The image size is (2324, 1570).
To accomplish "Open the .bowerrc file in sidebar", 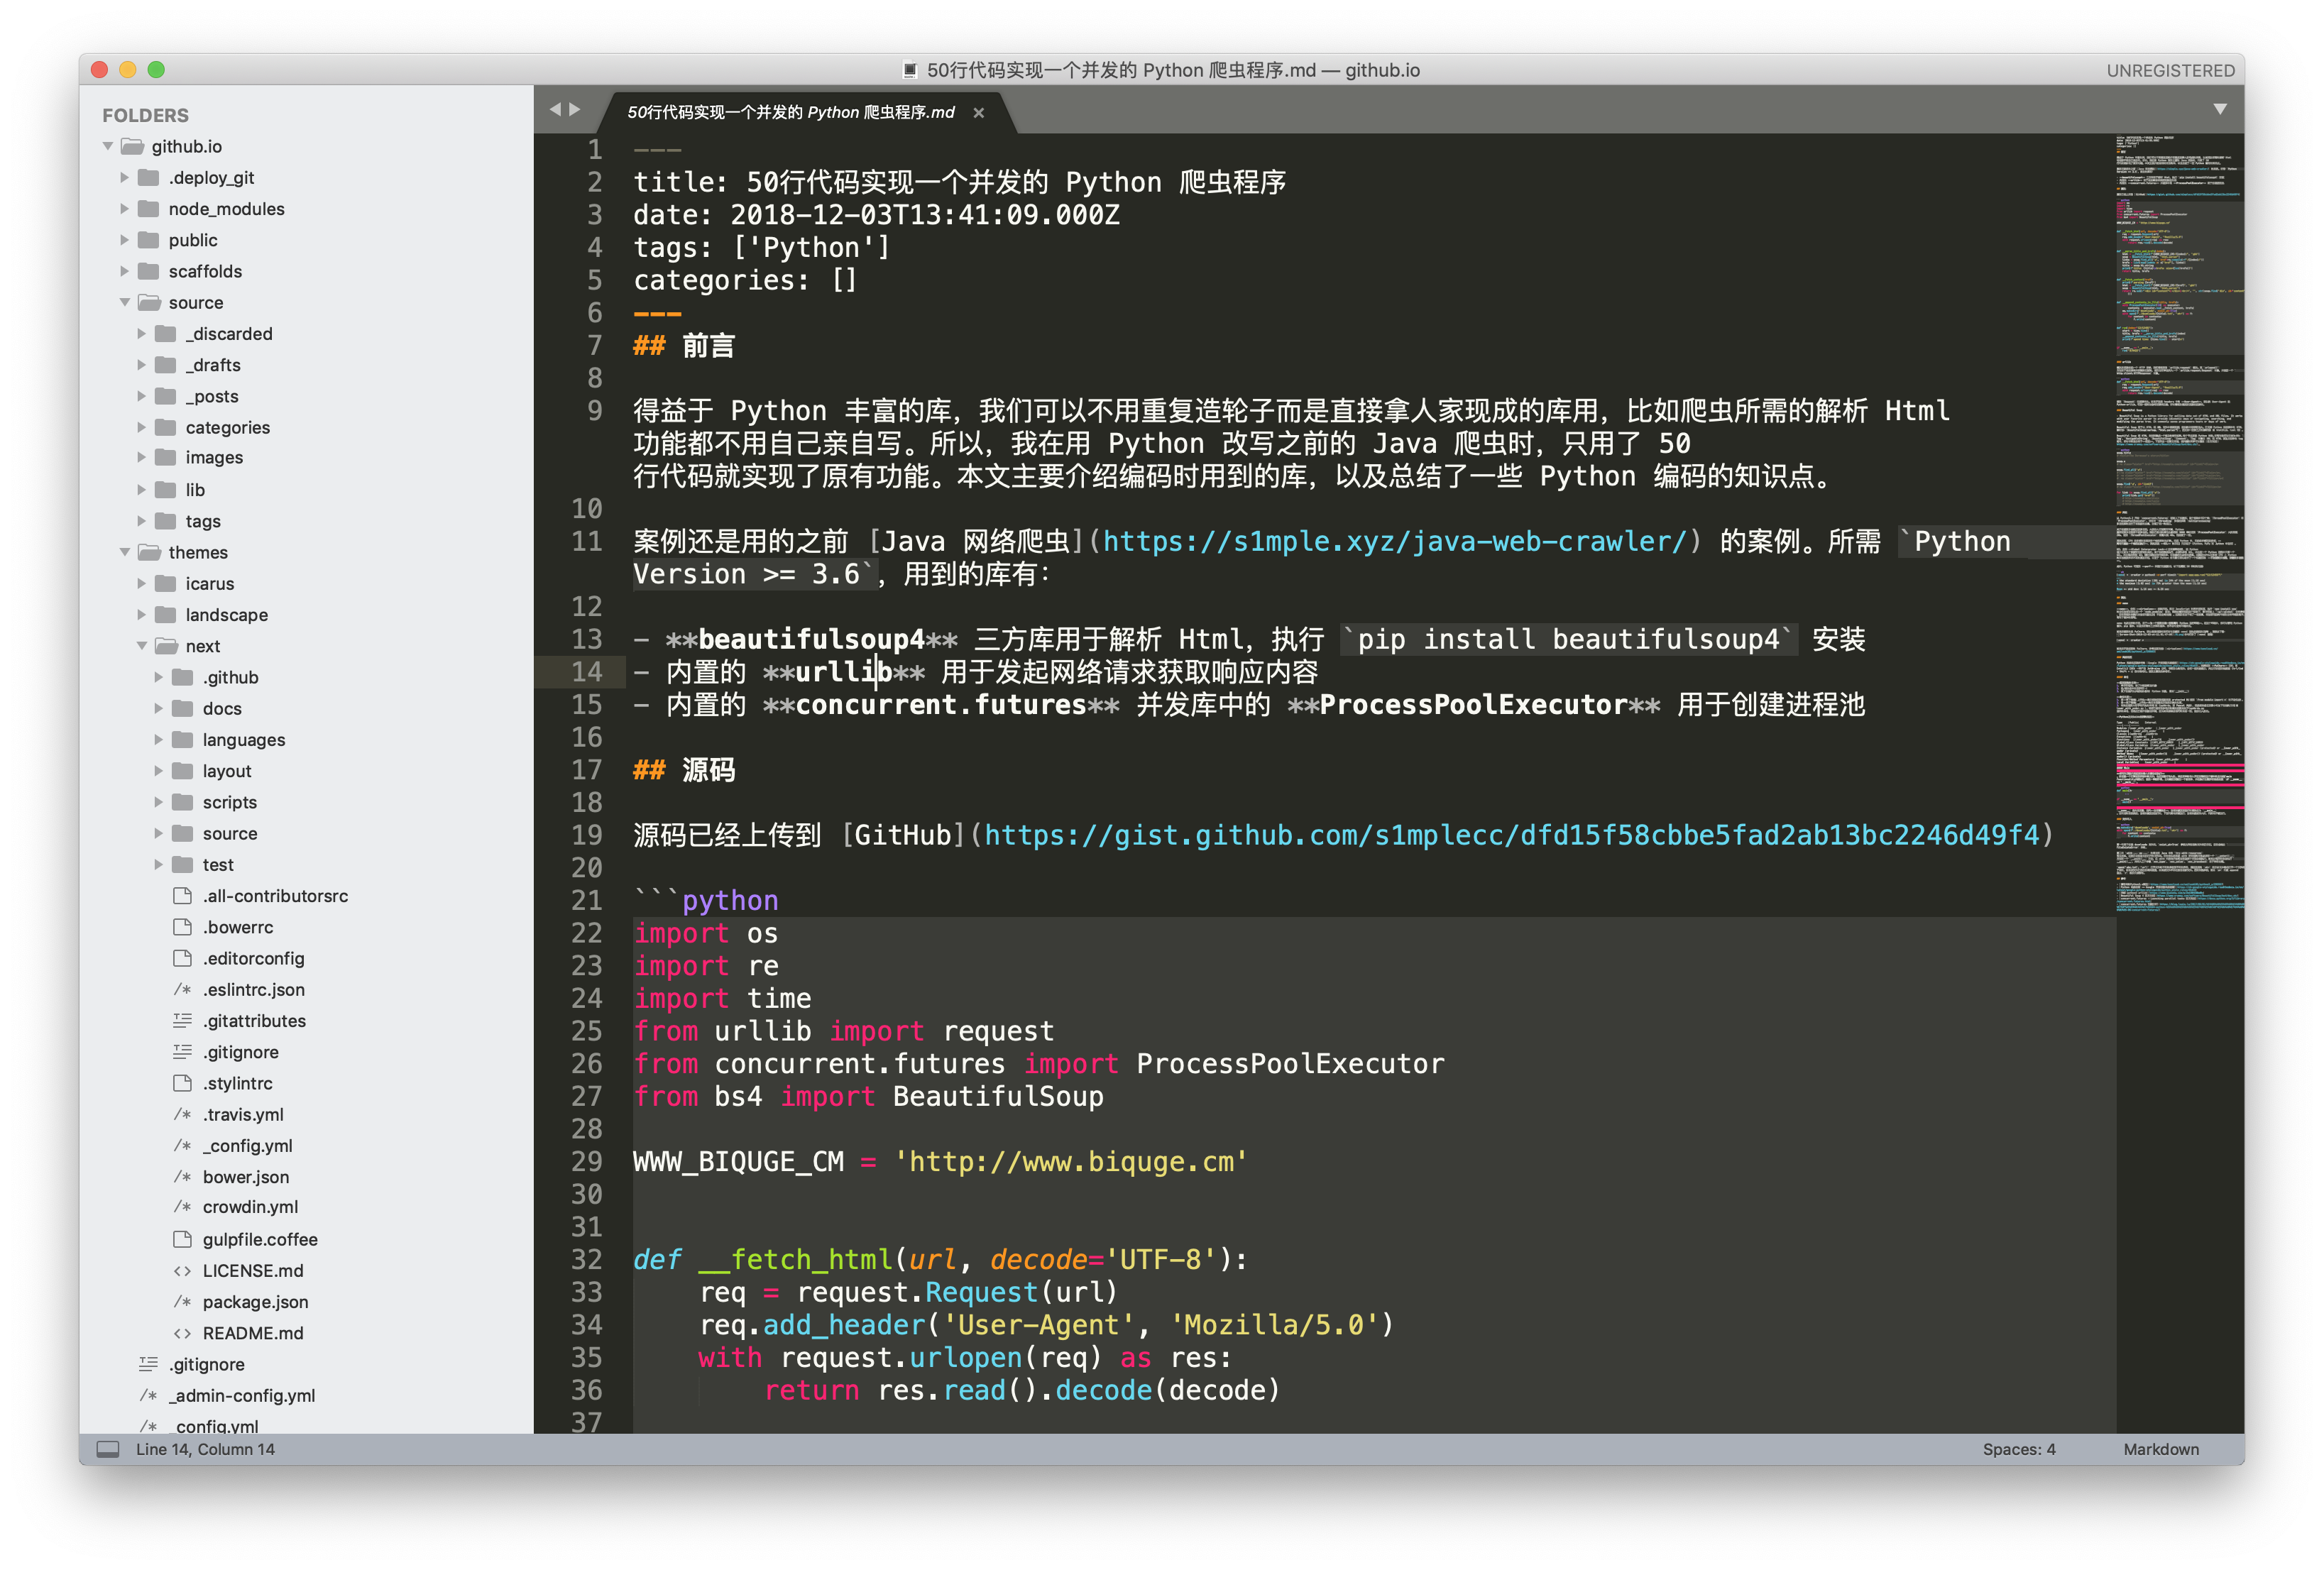I will point(238,927).
